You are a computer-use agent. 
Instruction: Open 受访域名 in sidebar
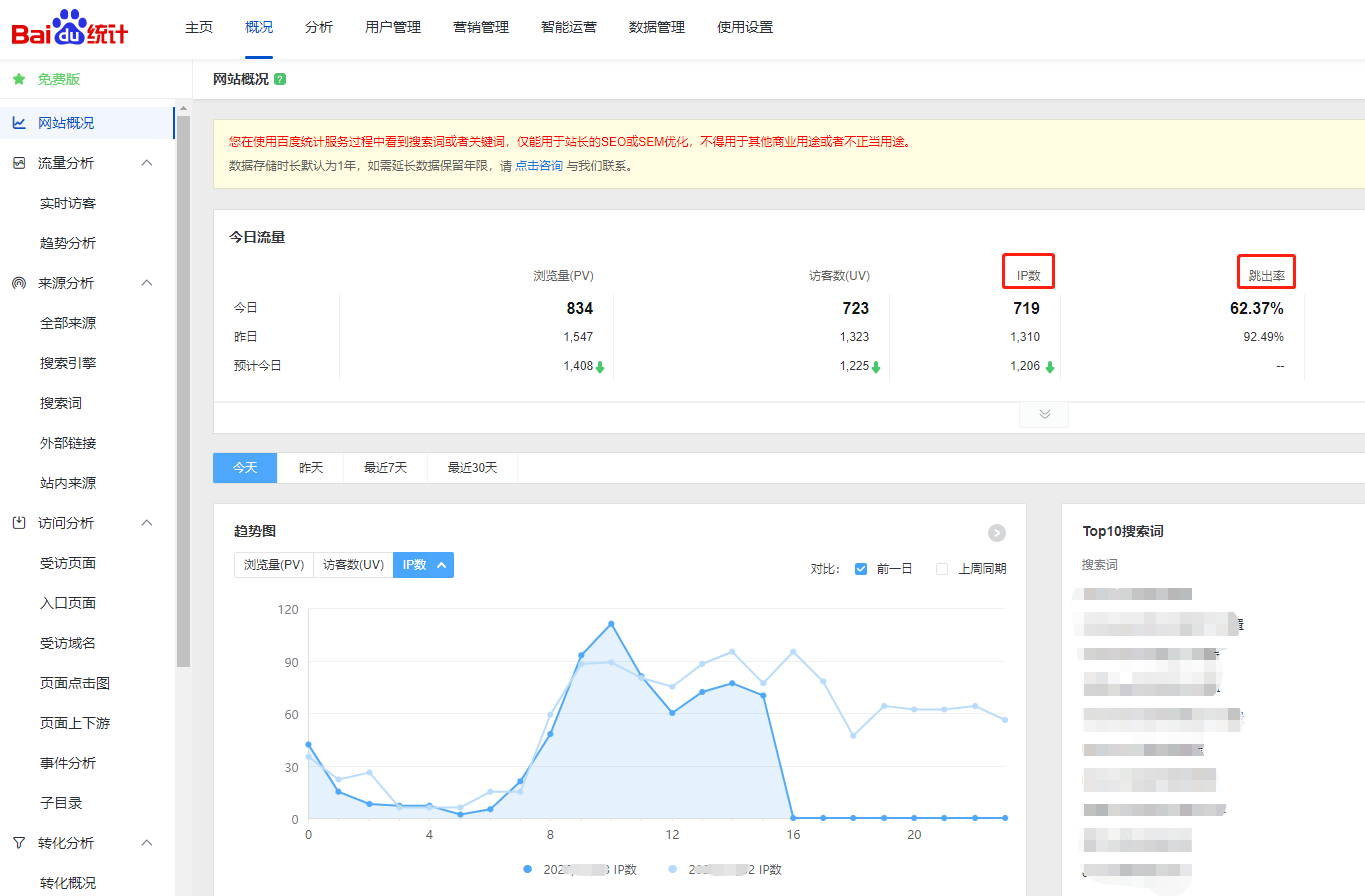click(68, 643)
